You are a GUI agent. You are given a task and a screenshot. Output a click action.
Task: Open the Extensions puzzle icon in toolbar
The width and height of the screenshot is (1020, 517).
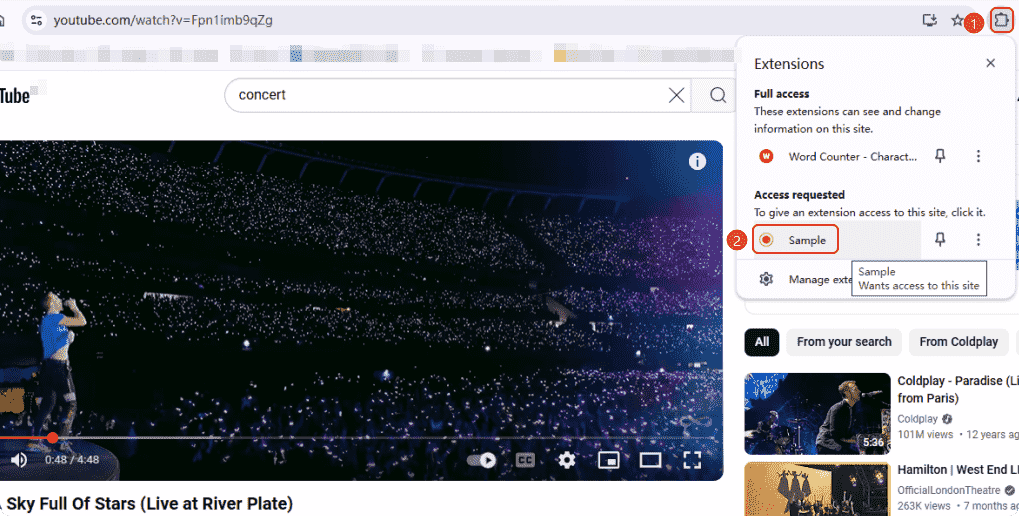click(x=1002, y=20)
